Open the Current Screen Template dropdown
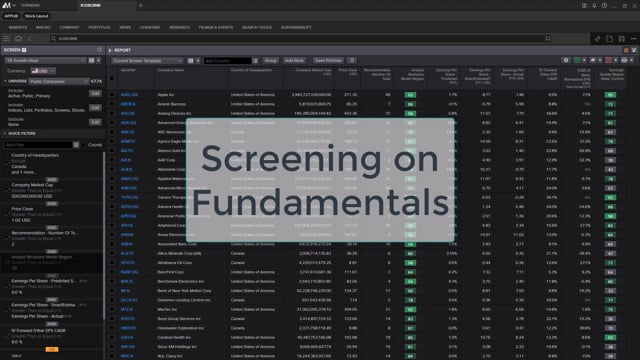 point(147,60)
